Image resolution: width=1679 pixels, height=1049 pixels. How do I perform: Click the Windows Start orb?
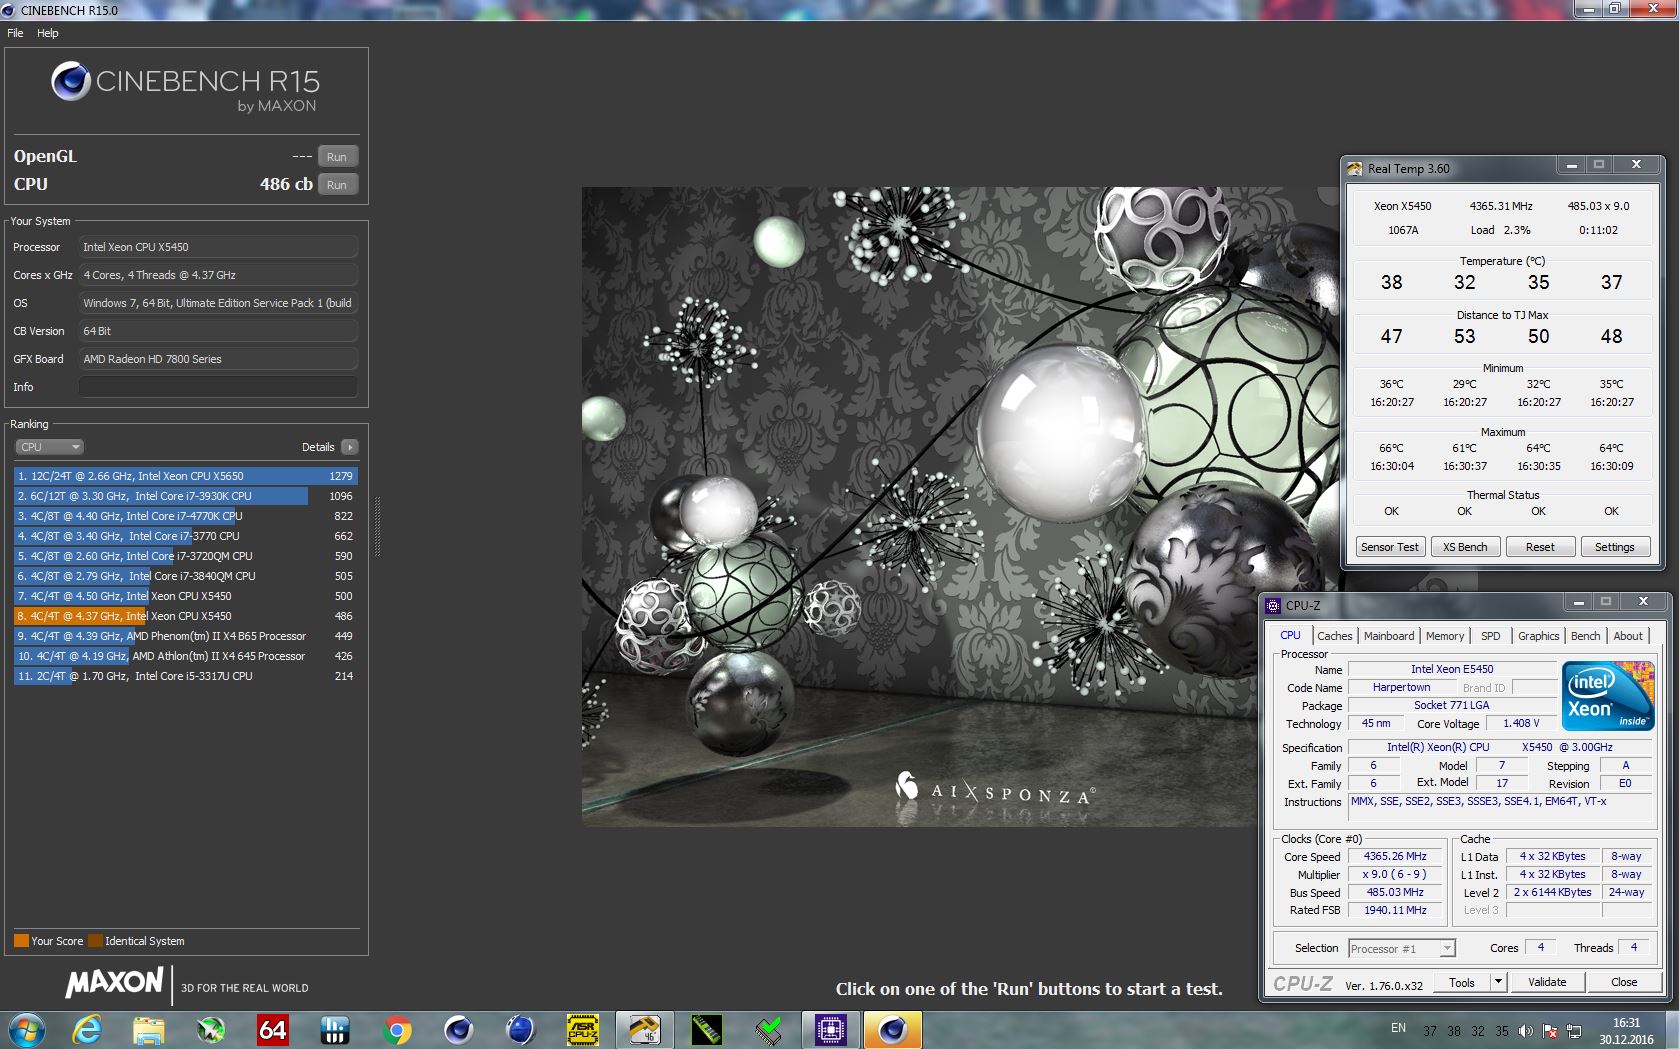pyautogui.click(x=26, y=1029)
